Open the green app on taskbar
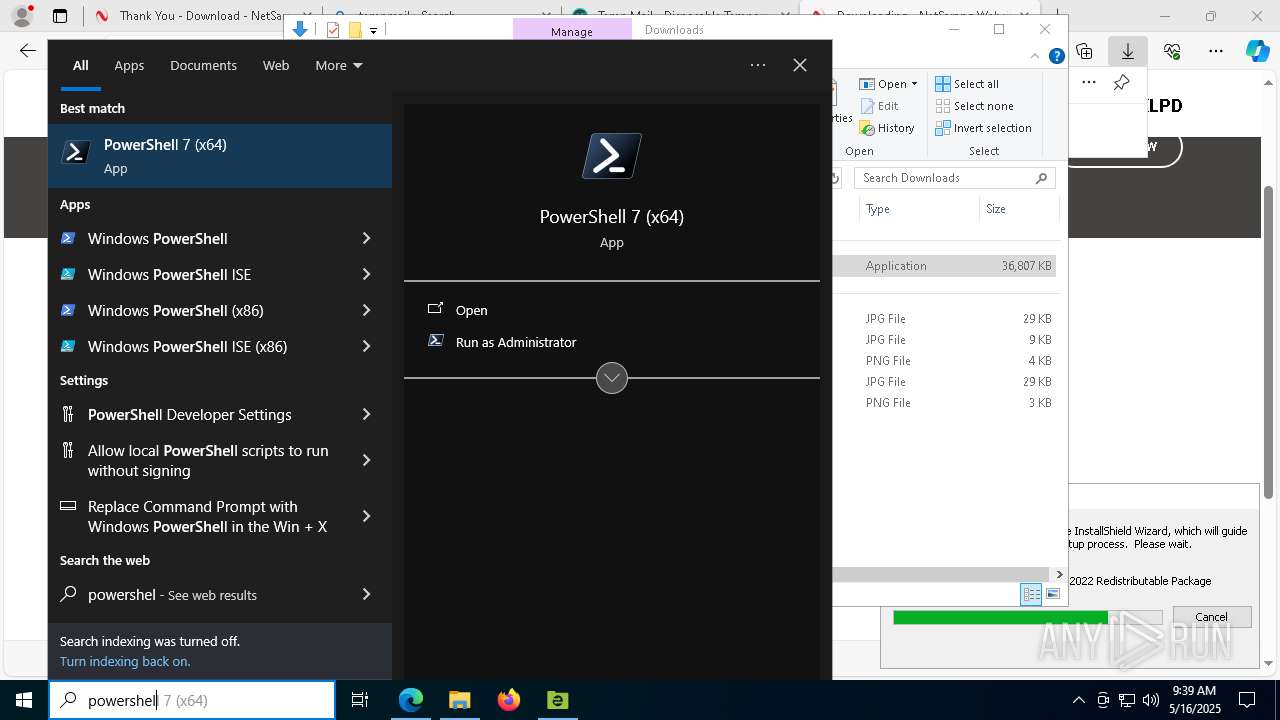The image size is (1280, 720). [x=557, y=700]
